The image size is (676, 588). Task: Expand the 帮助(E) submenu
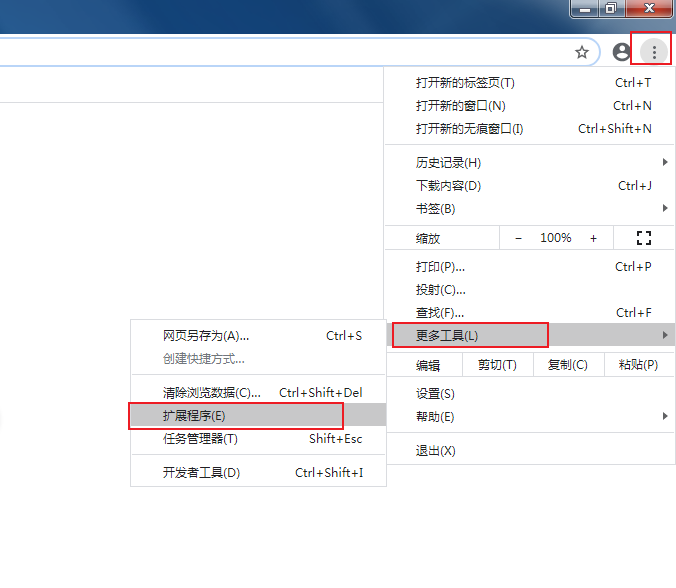(x=529, y=416)
